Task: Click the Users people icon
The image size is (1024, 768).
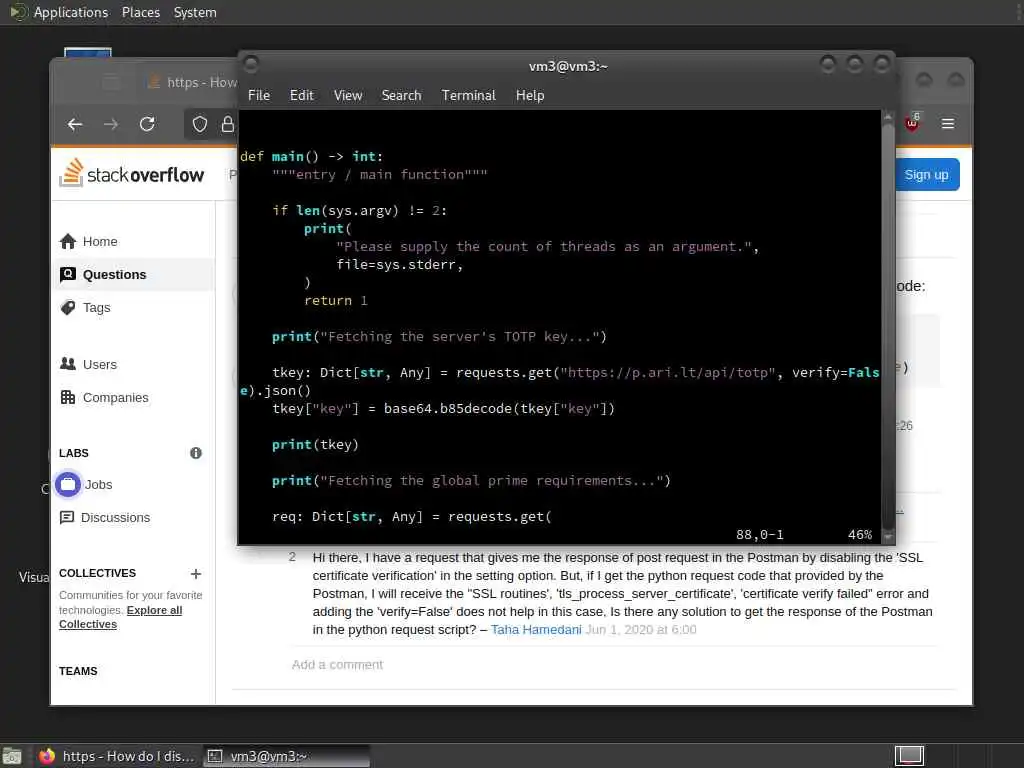Action: click(68, 364)
